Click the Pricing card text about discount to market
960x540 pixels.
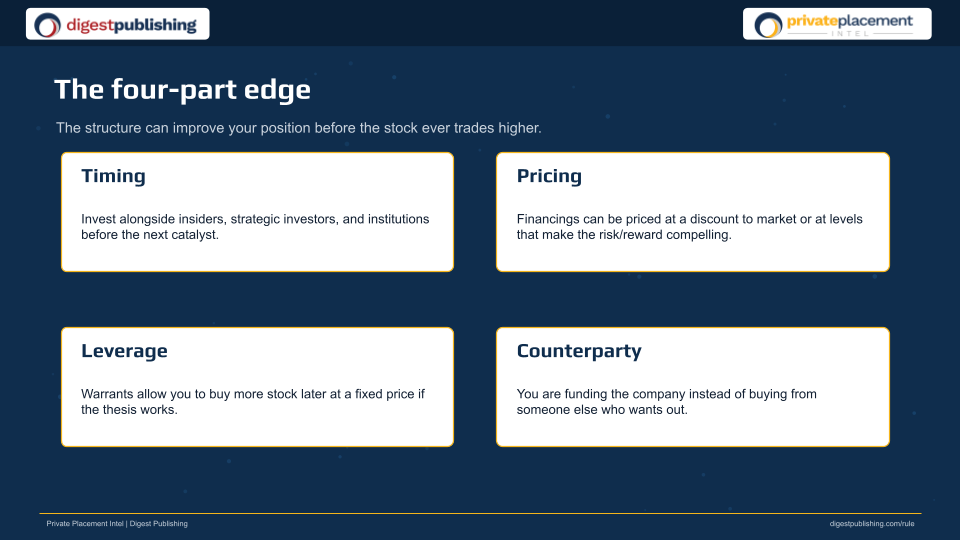pyautogui.click(x=689, y=227)
